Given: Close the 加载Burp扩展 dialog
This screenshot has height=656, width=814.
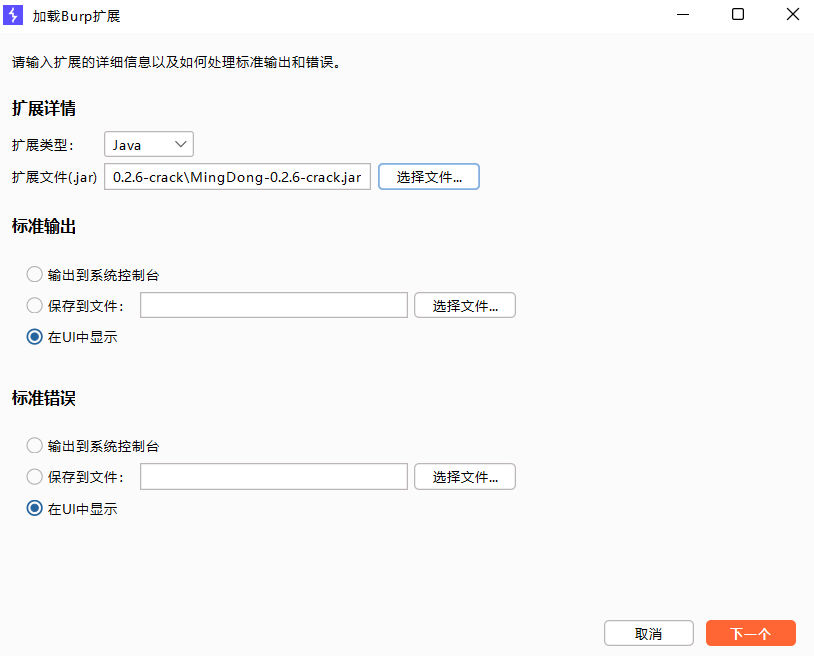Looking at the screenshot, I should coord(791,15).
